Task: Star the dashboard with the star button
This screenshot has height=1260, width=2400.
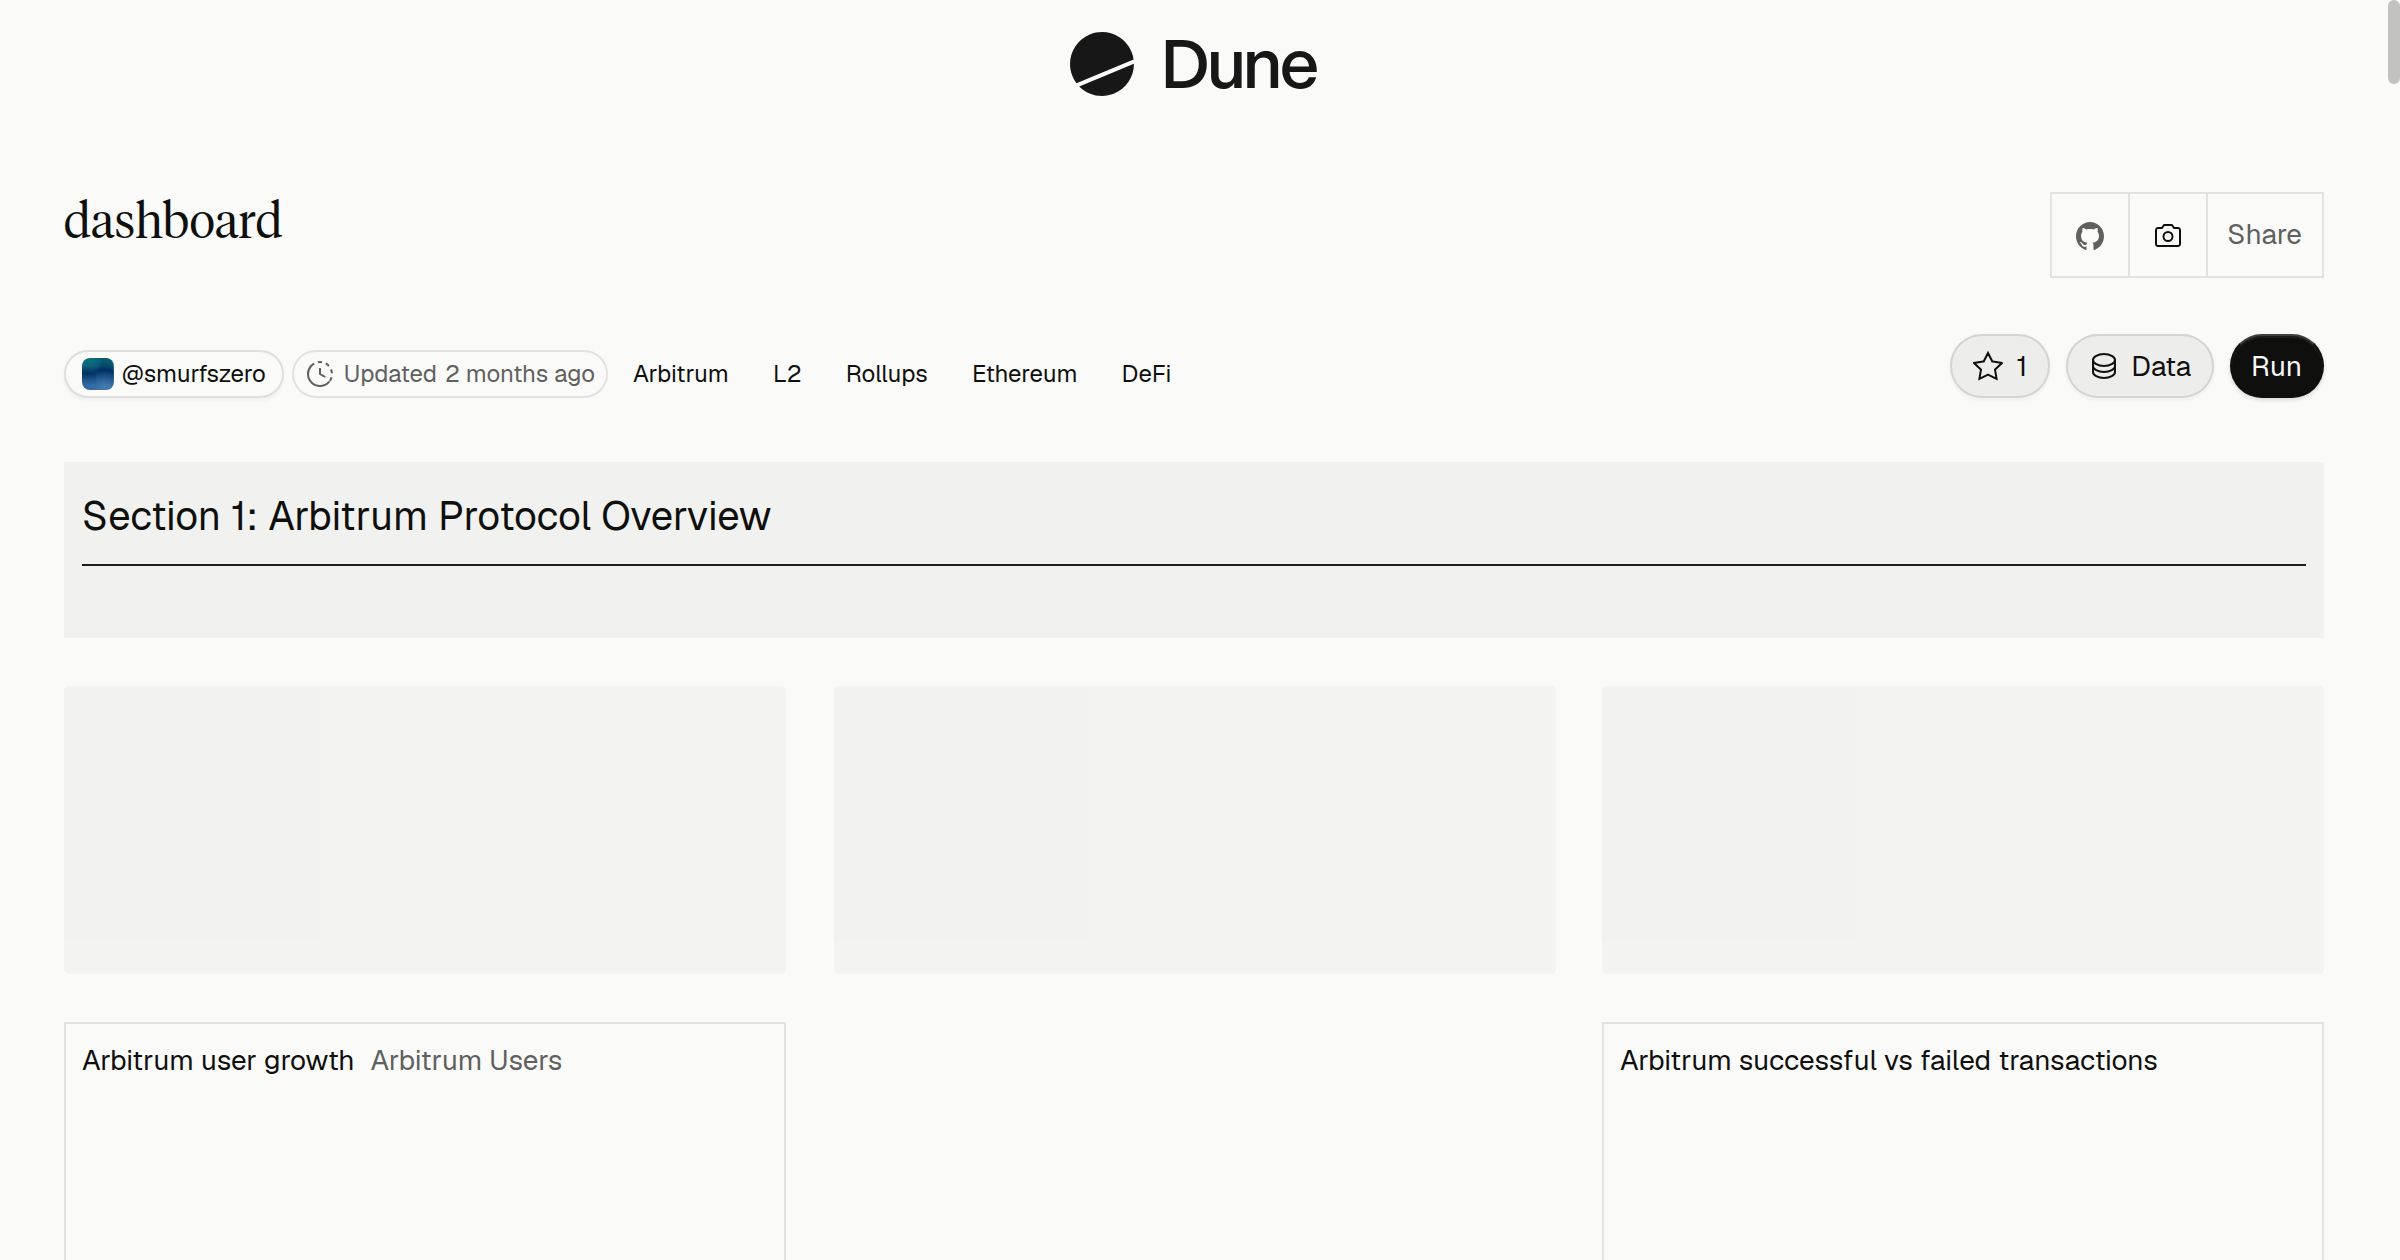Action: click(x=2000, y=366)
